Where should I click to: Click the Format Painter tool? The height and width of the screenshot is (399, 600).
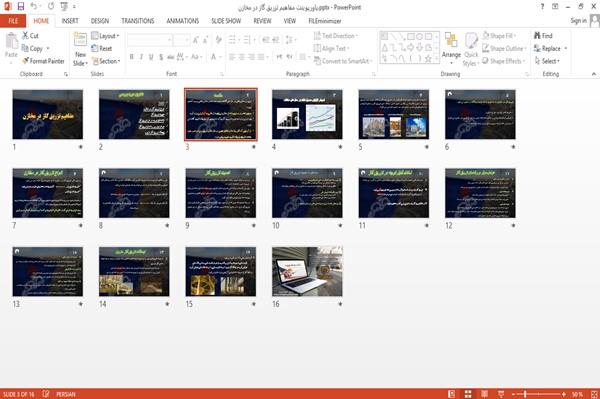43,61
